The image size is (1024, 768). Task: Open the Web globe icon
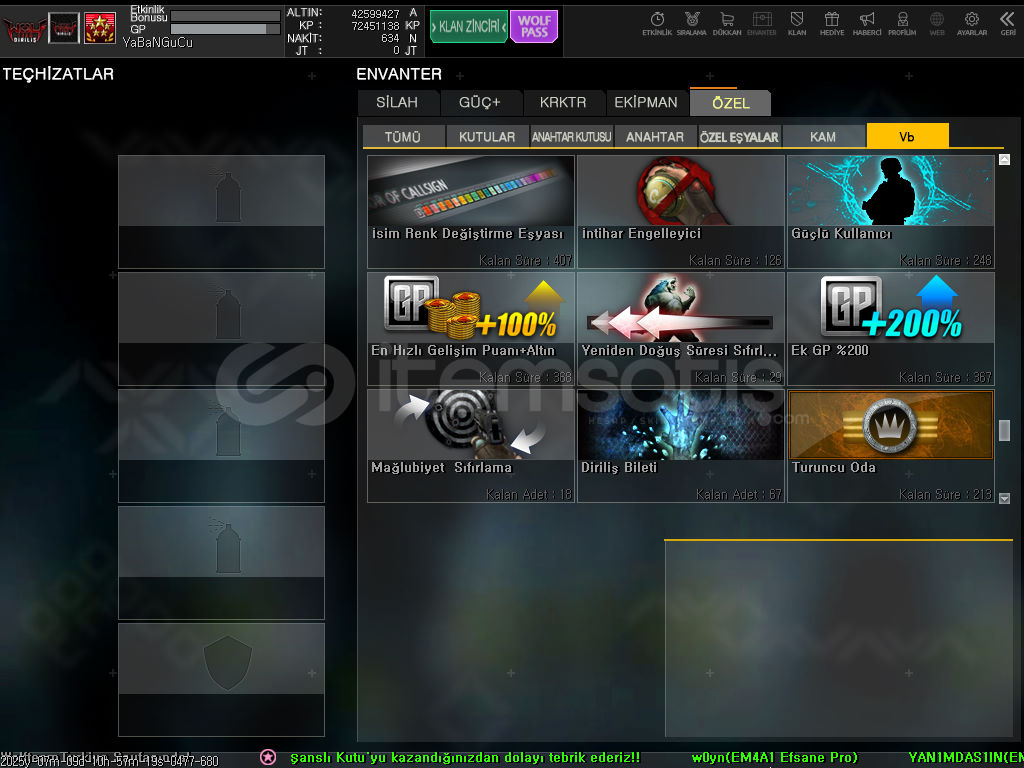tap(936, 24)
